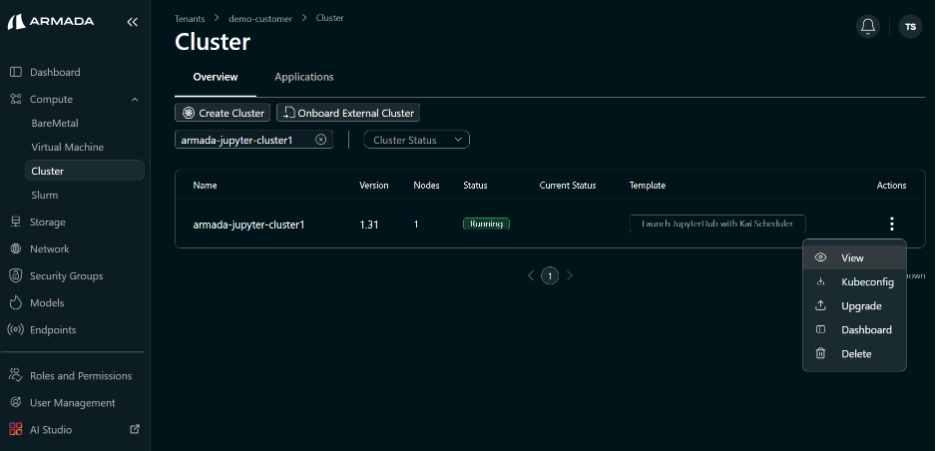This screenshot has height=451, width=936.
Task: Open Virtual Machine in the sidebar
Action: click(x=67, y=147)
